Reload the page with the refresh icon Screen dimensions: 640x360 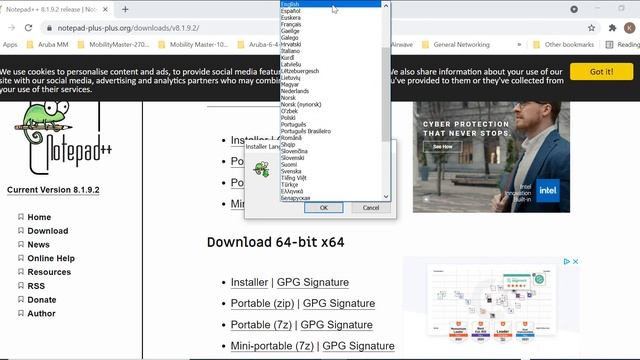point(28,28)
